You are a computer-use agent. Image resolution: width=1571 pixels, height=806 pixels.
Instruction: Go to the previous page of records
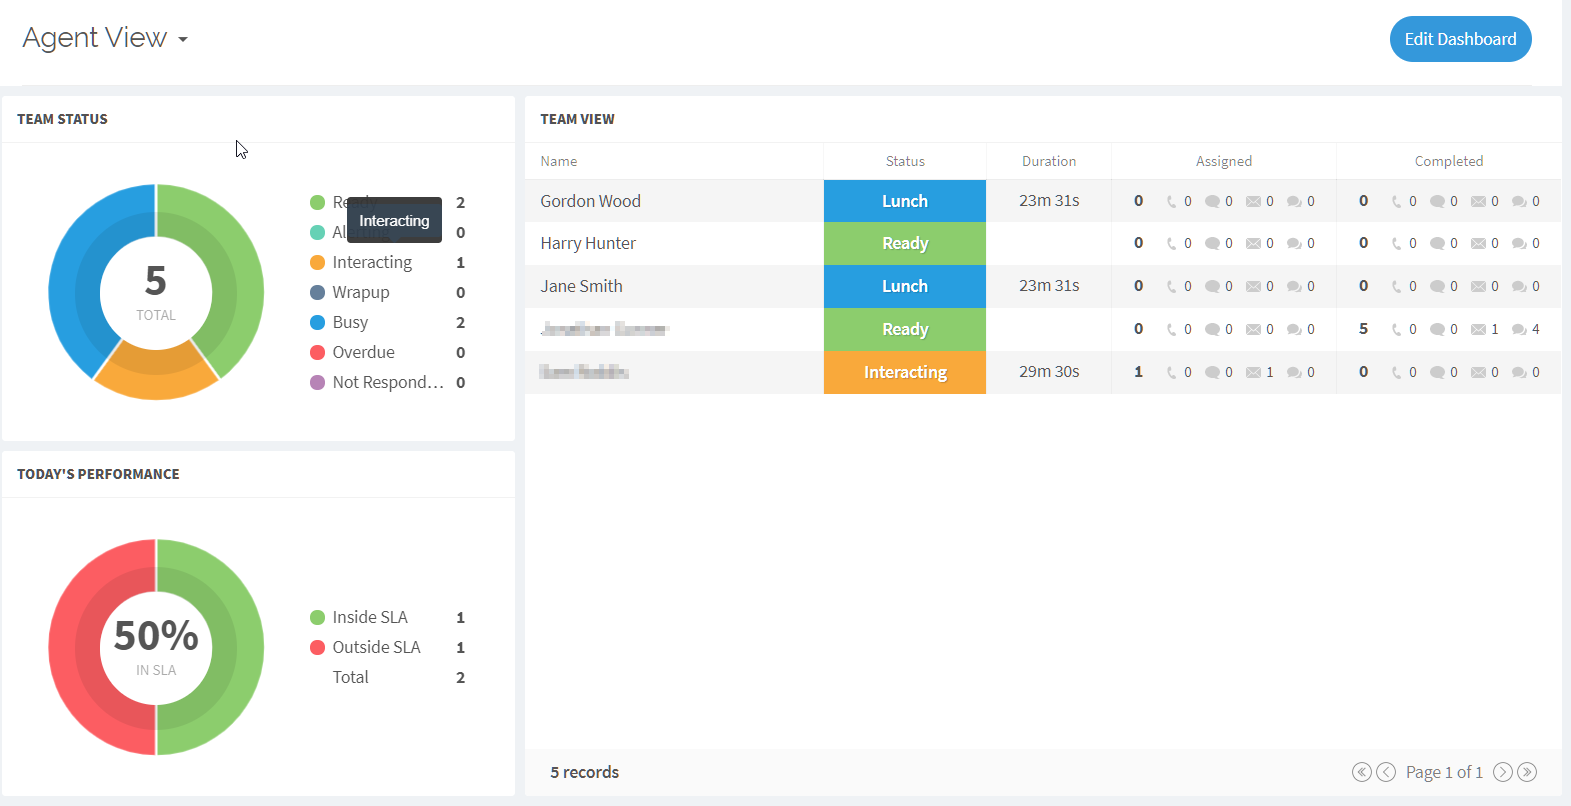coord(1386,772)
